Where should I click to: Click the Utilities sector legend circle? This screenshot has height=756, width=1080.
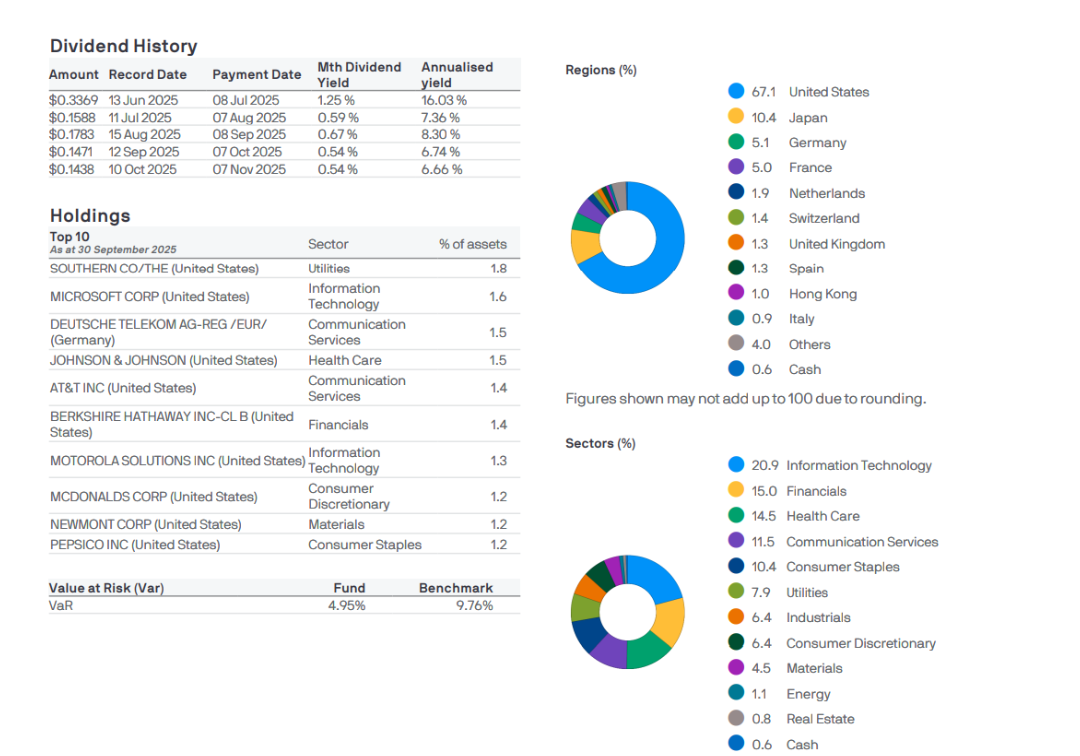click(x=737, y=592)
